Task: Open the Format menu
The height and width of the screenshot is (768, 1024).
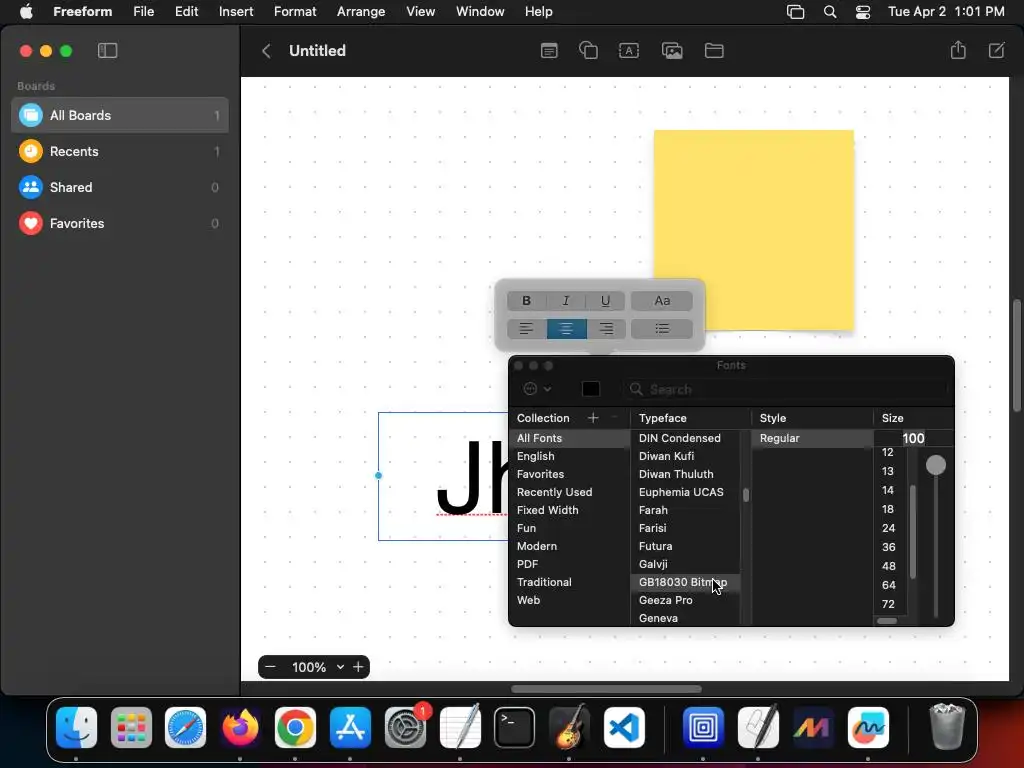Action: (x=295, y=11)
